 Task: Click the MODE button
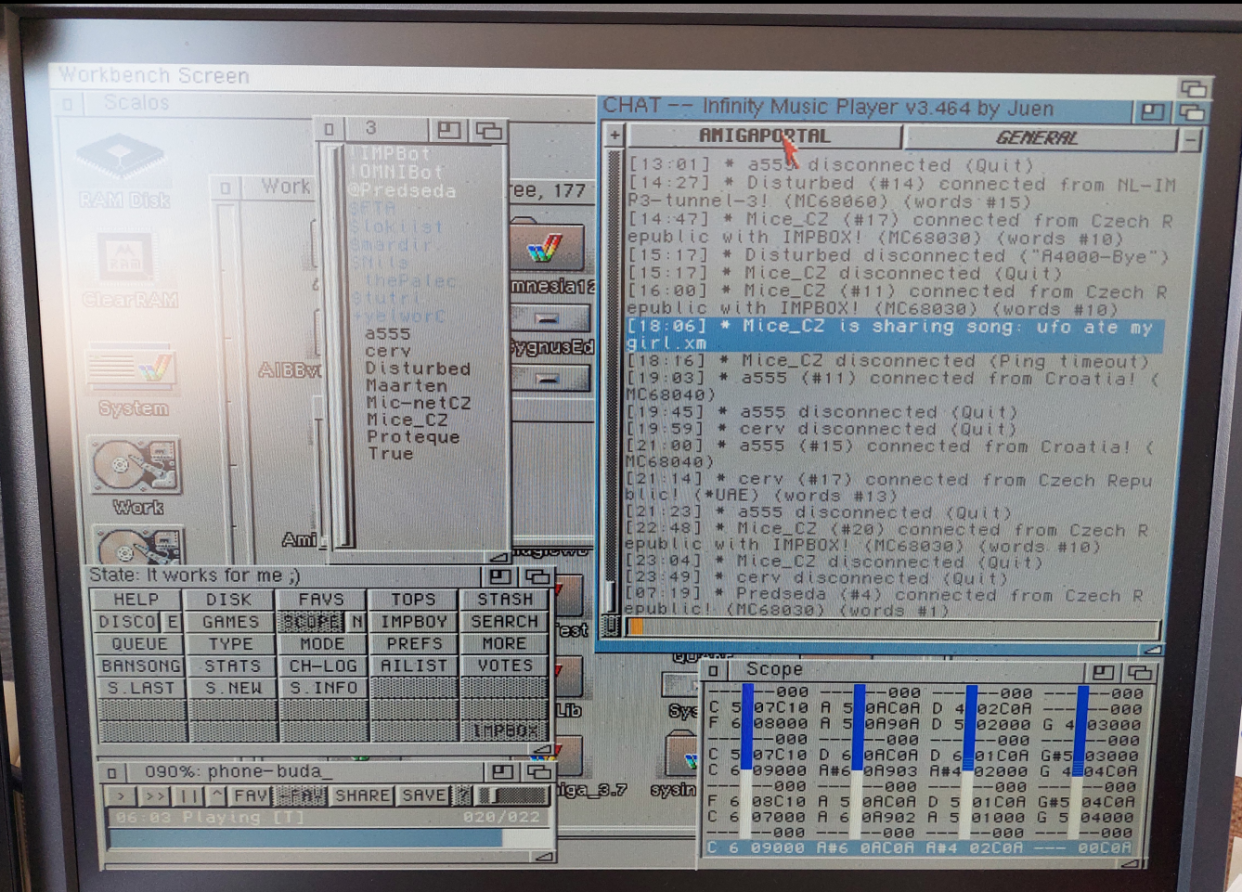click(322, 644)
